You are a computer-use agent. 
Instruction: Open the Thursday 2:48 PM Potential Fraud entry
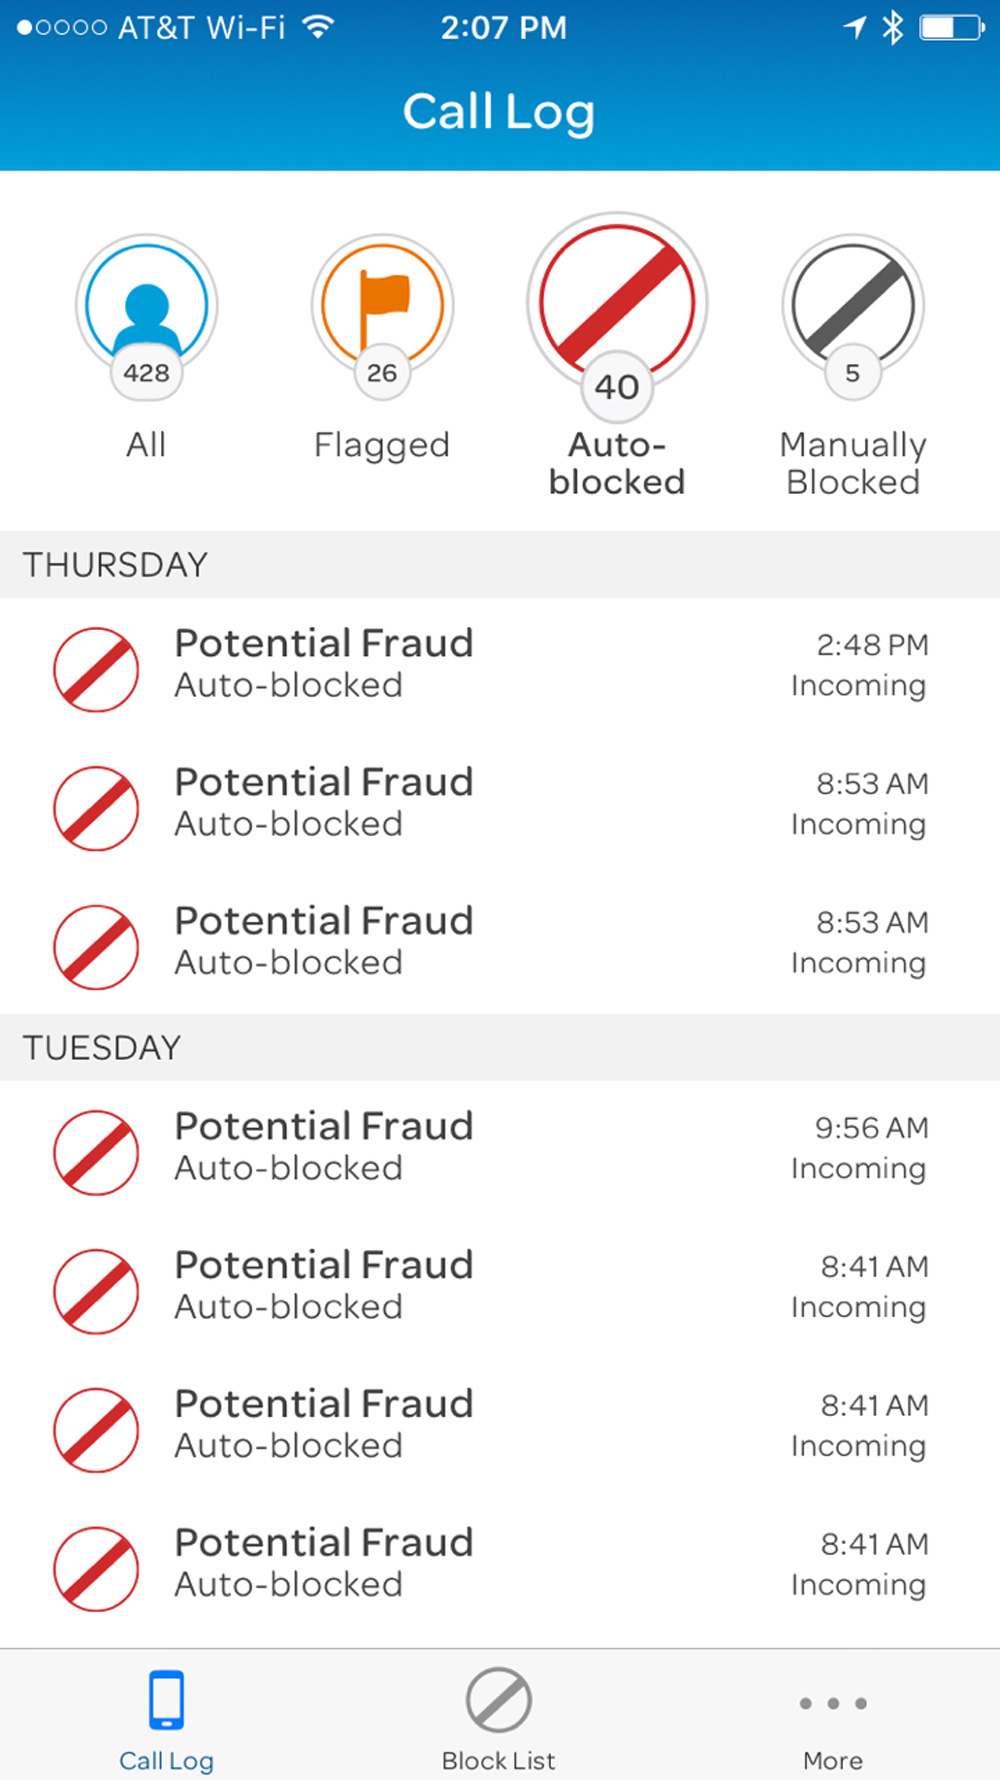500,665
